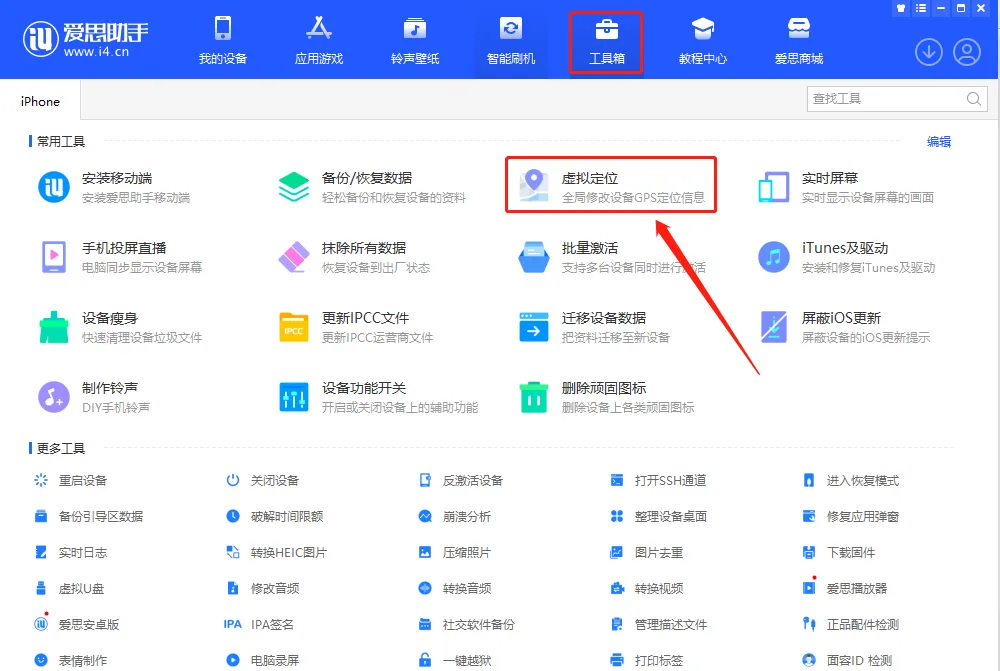This screenshot has height=671, width=1000.
Task: Open 屏蔽iOS更新 tool
Action: [844, 327]
